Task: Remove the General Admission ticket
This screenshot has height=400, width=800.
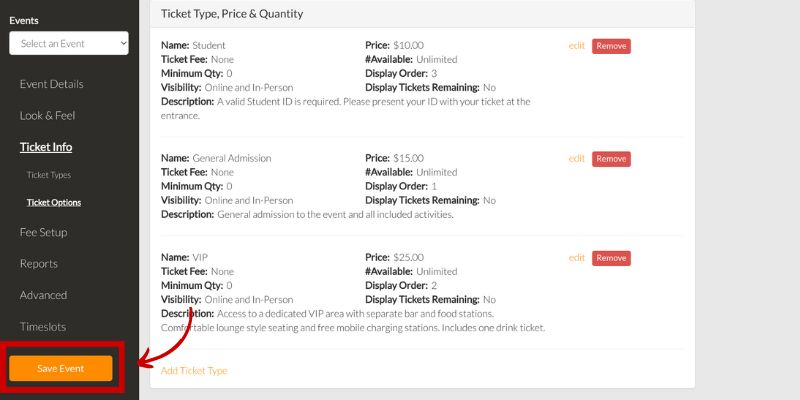Action: [x=611, y=158]
